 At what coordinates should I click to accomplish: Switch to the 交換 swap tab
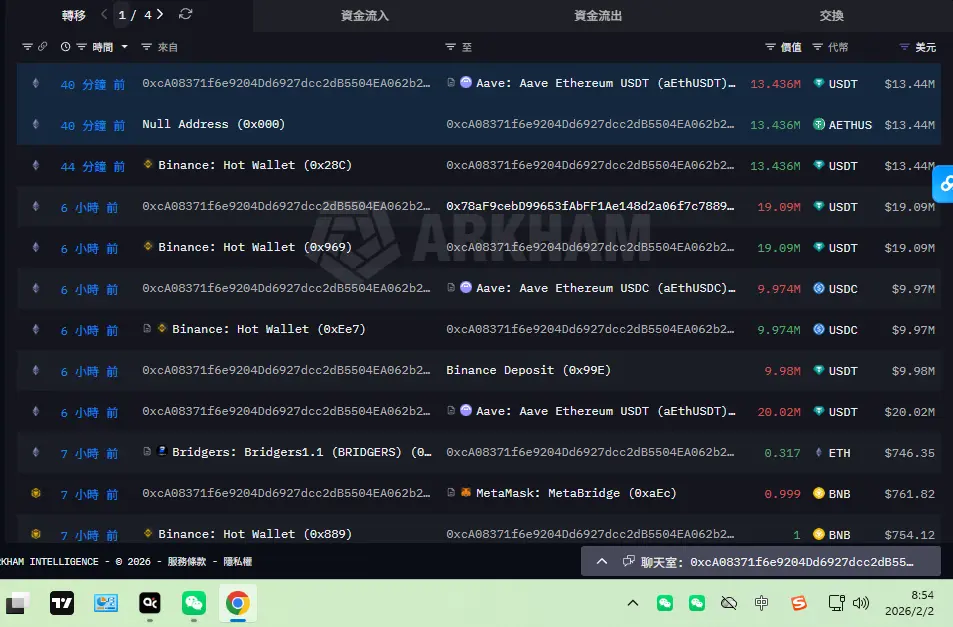(831, 16)
